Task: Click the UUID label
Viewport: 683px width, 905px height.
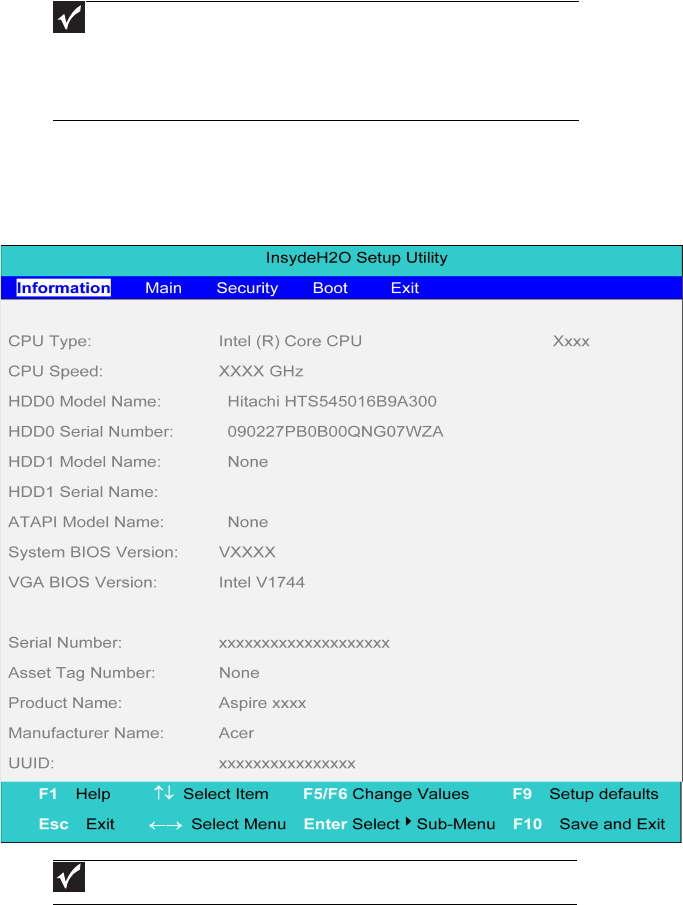Action: coord(31,763)
